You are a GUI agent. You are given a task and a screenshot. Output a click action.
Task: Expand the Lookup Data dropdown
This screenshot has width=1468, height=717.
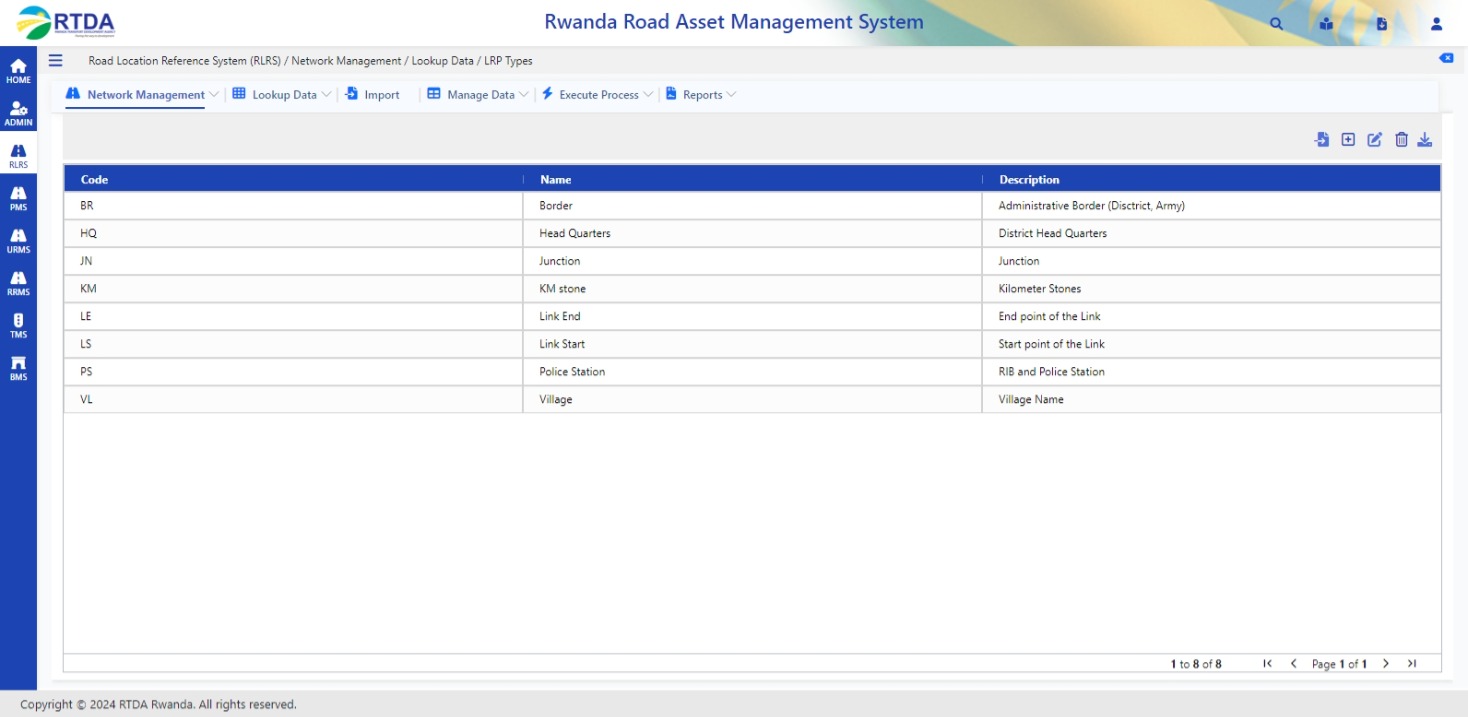[x=282, y=95]
